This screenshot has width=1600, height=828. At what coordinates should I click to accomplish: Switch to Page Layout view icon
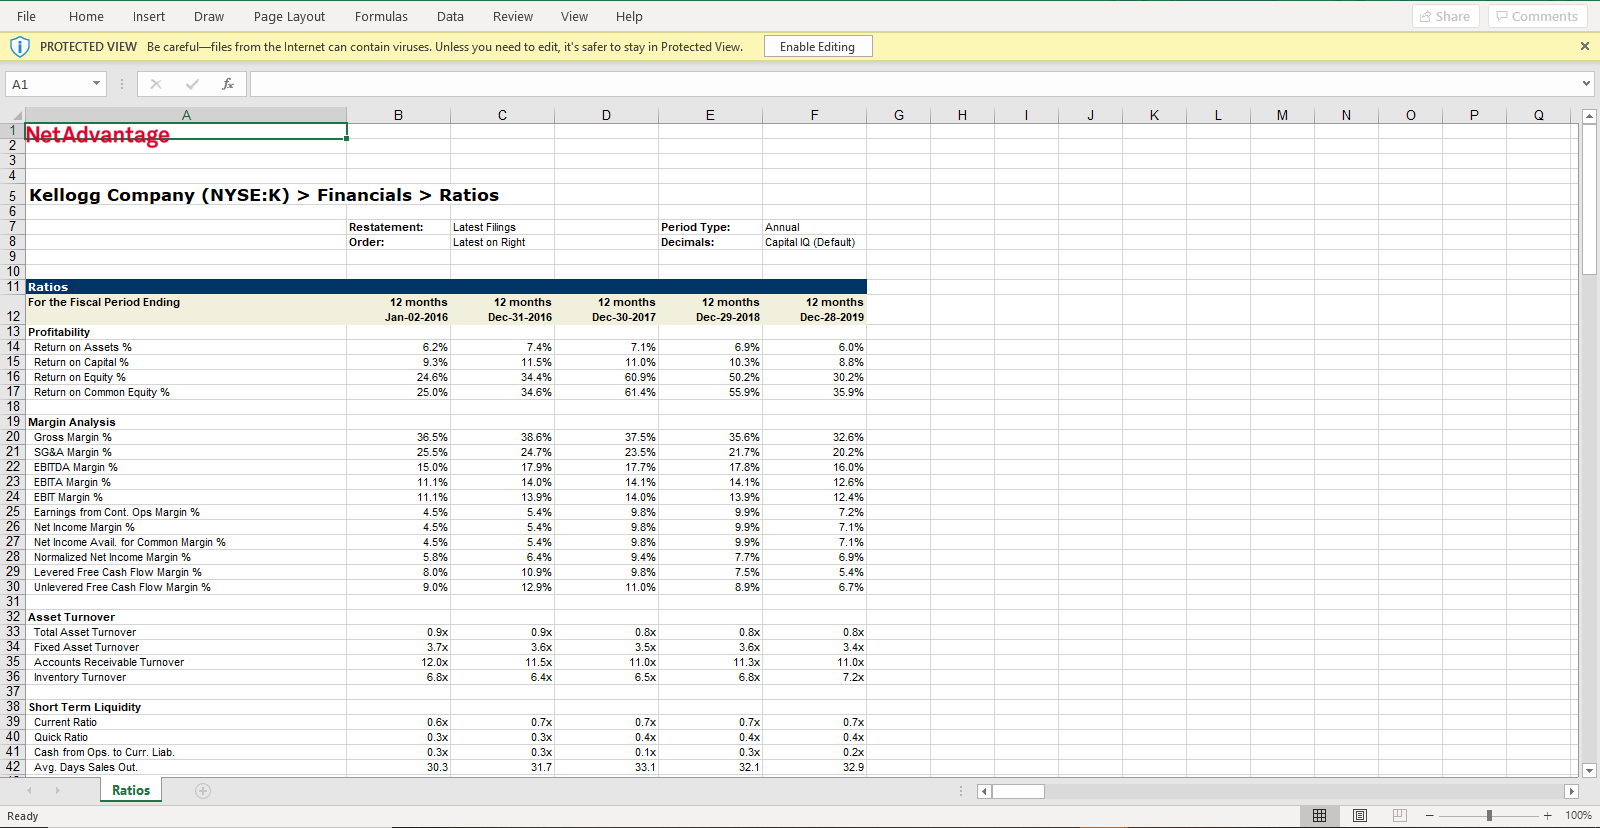pos(1360,816)
